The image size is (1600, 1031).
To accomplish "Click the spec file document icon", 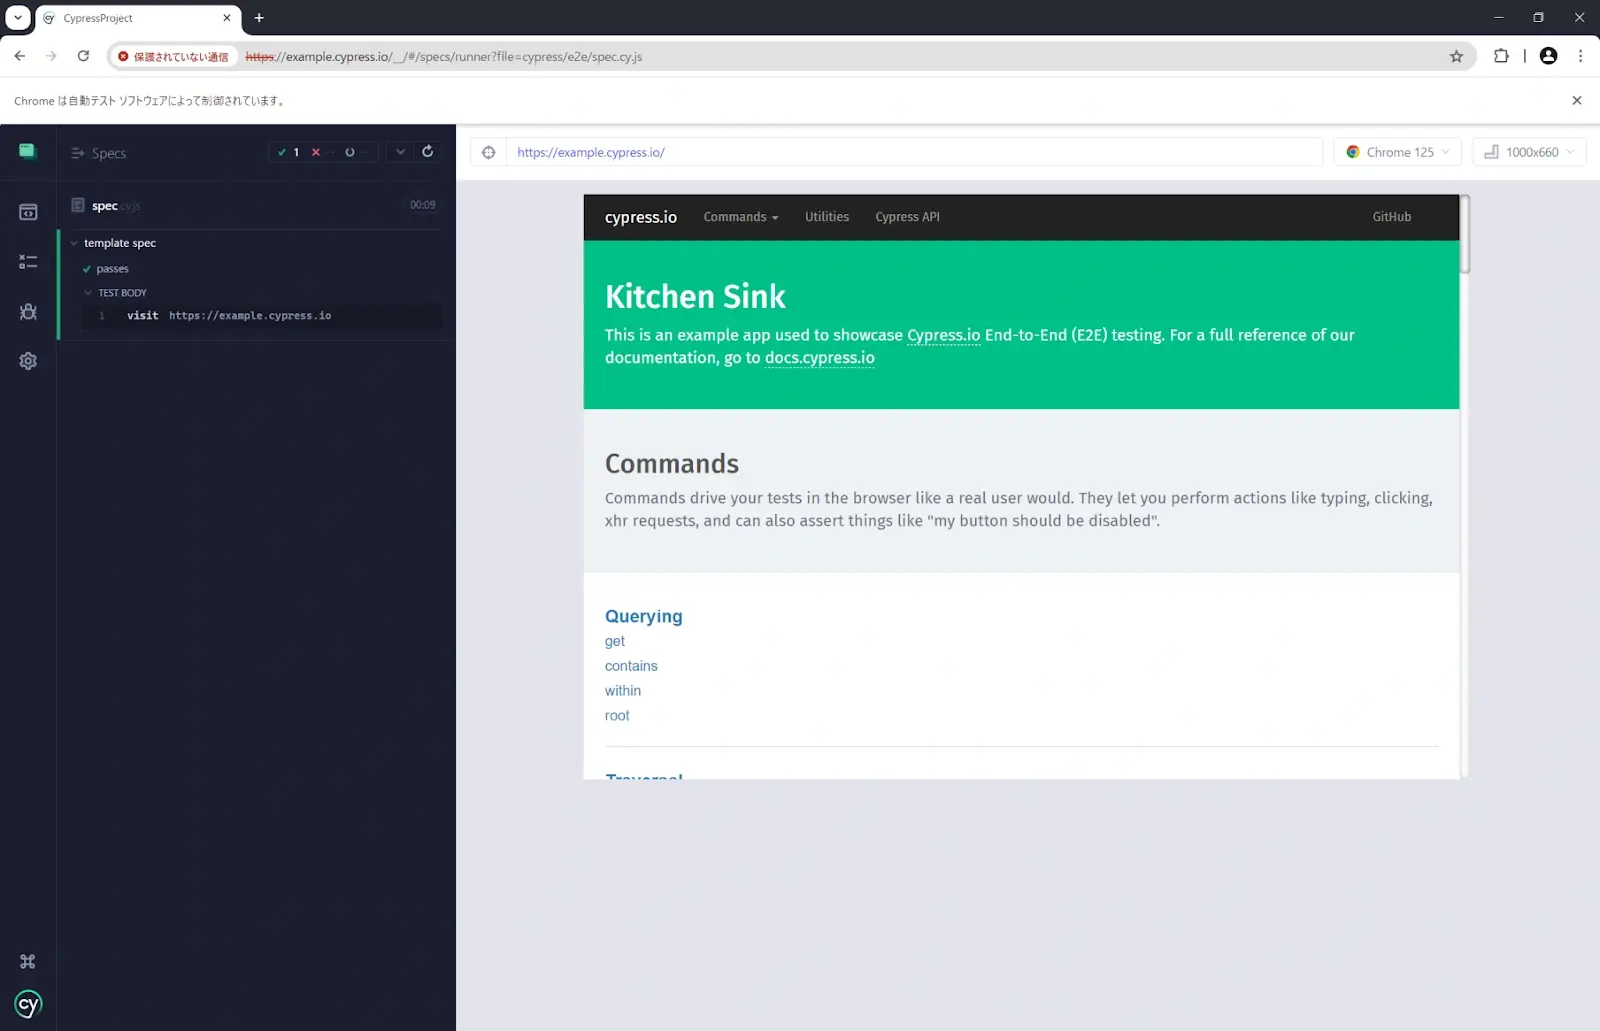I will 78,205.
